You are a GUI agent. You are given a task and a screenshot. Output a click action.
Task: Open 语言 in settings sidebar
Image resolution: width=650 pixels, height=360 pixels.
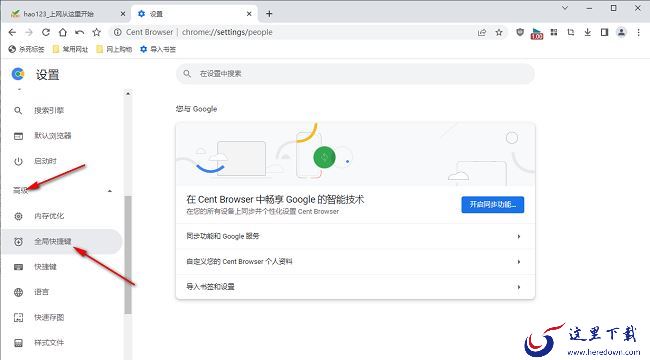[x=62, y=292]
